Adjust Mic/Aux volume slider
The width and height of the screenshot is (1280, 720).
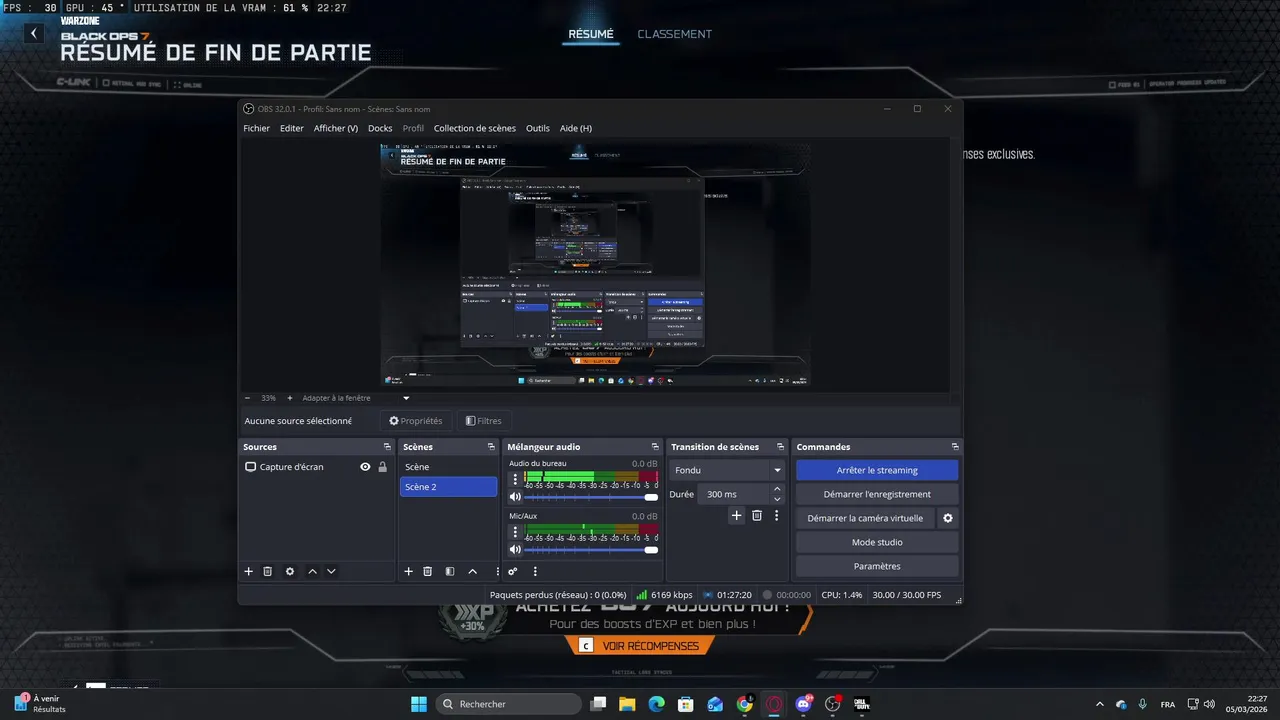(x=590, y=549)
